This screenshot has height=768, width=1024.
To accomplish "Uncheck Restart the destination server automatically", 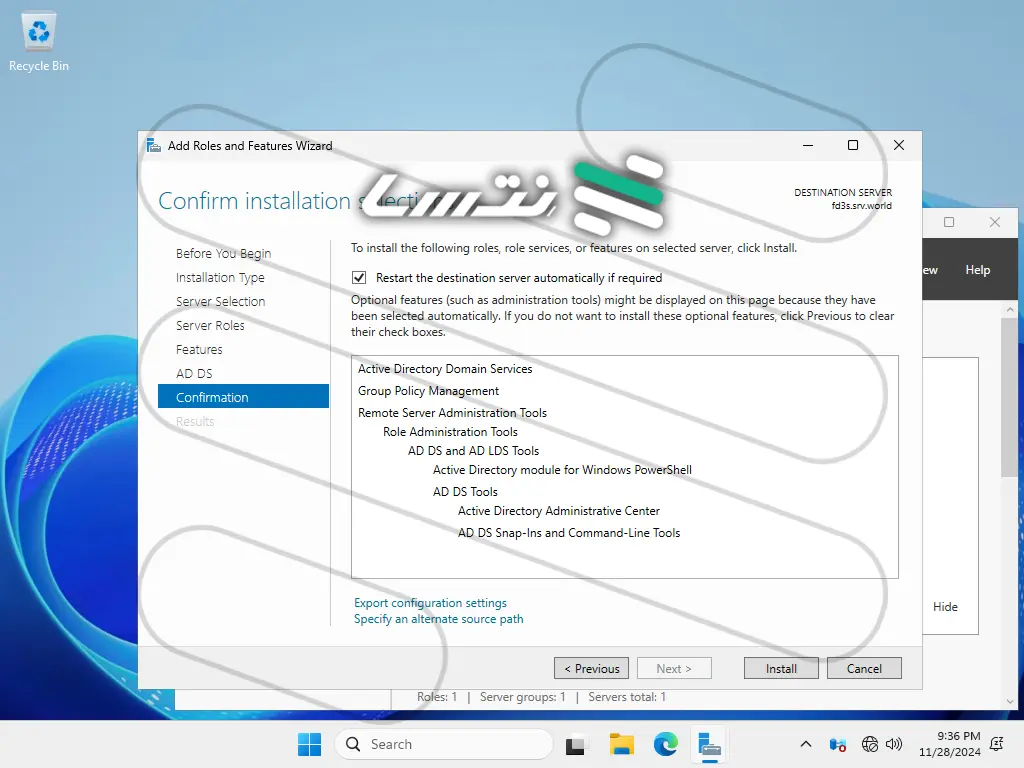I will 359,278.
